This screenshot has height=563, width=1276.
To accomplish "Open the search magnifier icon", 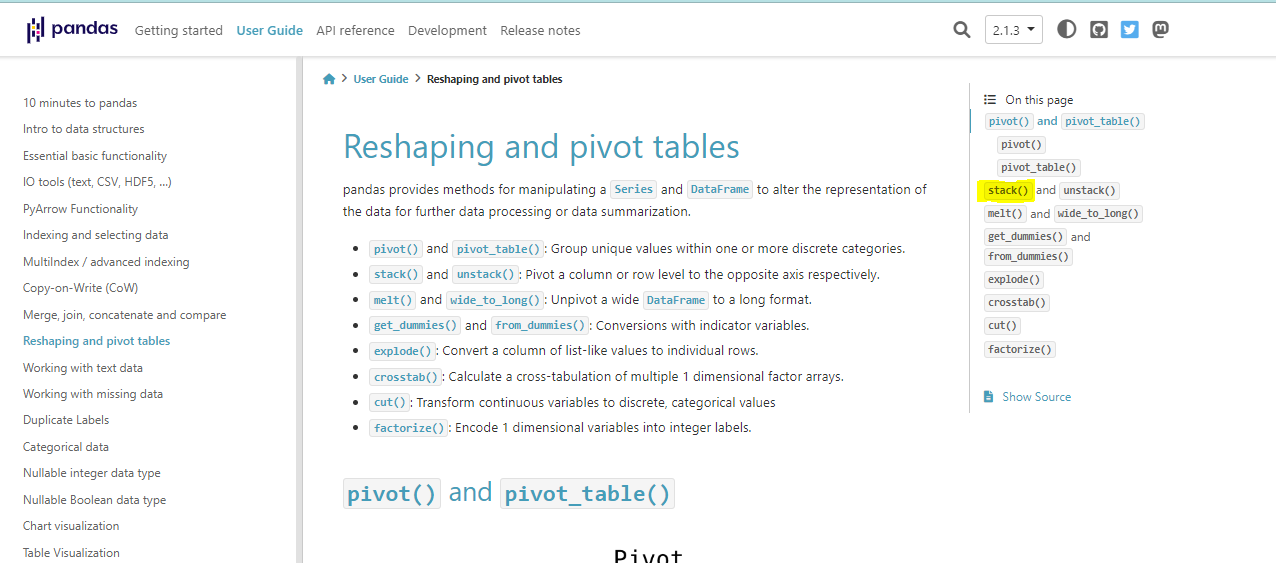I will [x=962, y=30].
